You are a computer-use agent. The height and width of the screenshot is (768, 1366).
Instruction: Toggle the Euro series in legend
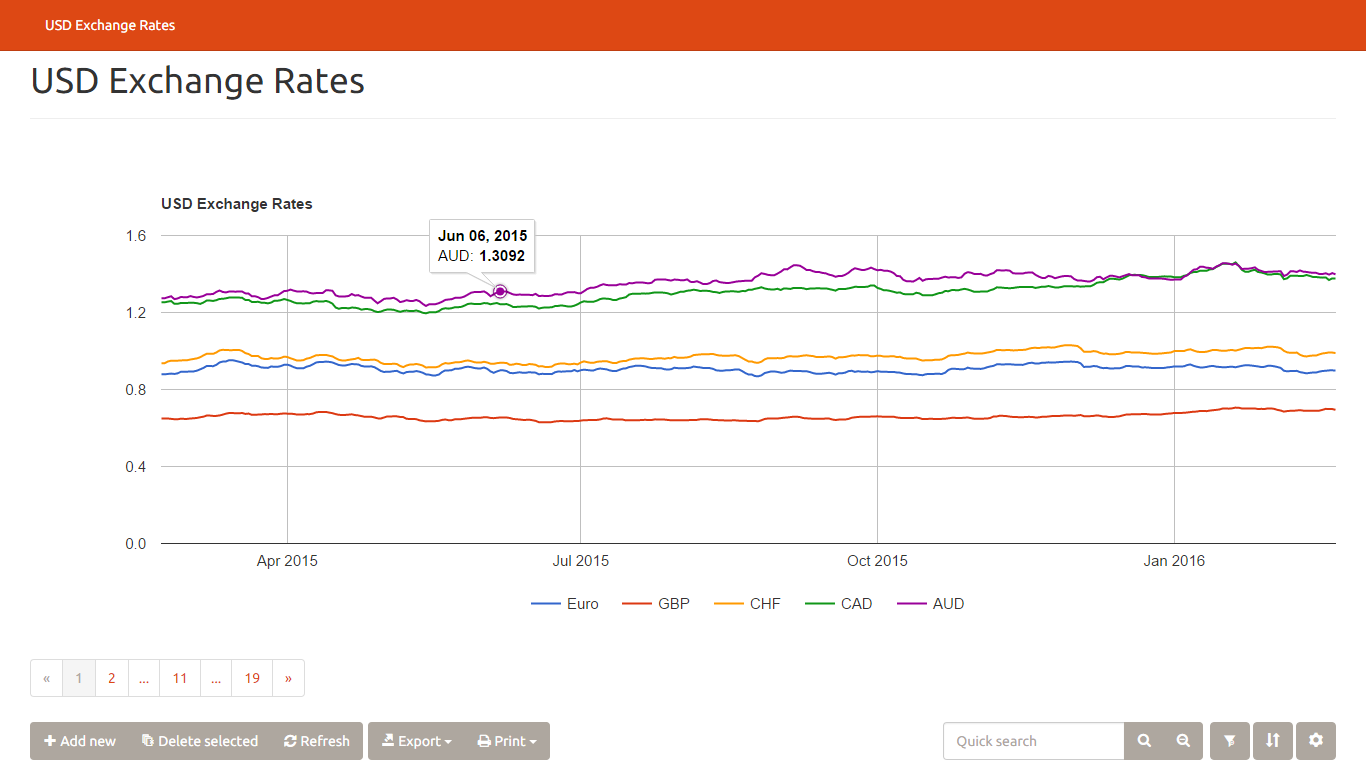tap(566, 604)
